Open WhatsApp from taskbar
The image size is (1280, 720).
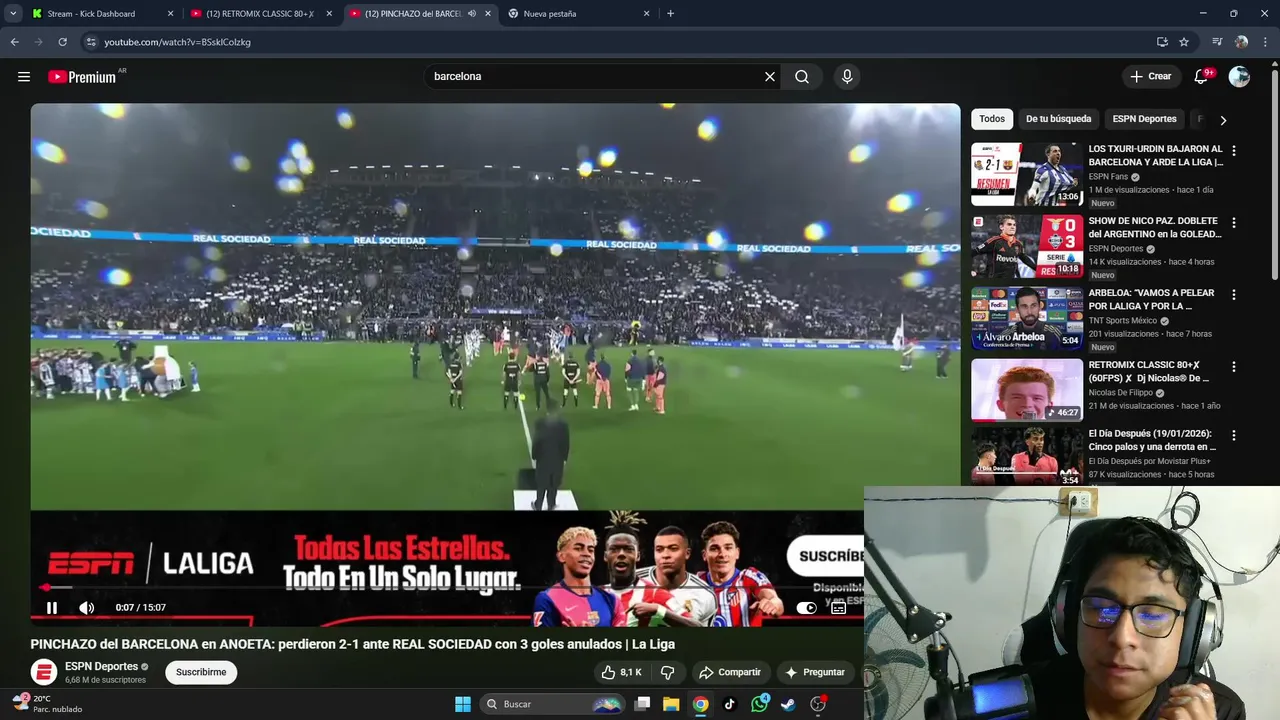pyautogui.click(x=760, y=704)
